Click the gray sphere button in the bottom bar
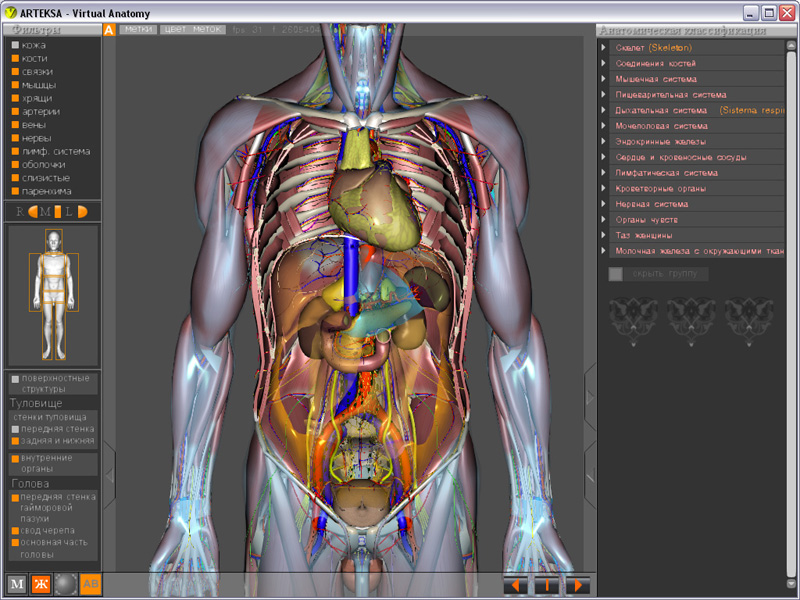800x600 pixels. pos(66,584)
